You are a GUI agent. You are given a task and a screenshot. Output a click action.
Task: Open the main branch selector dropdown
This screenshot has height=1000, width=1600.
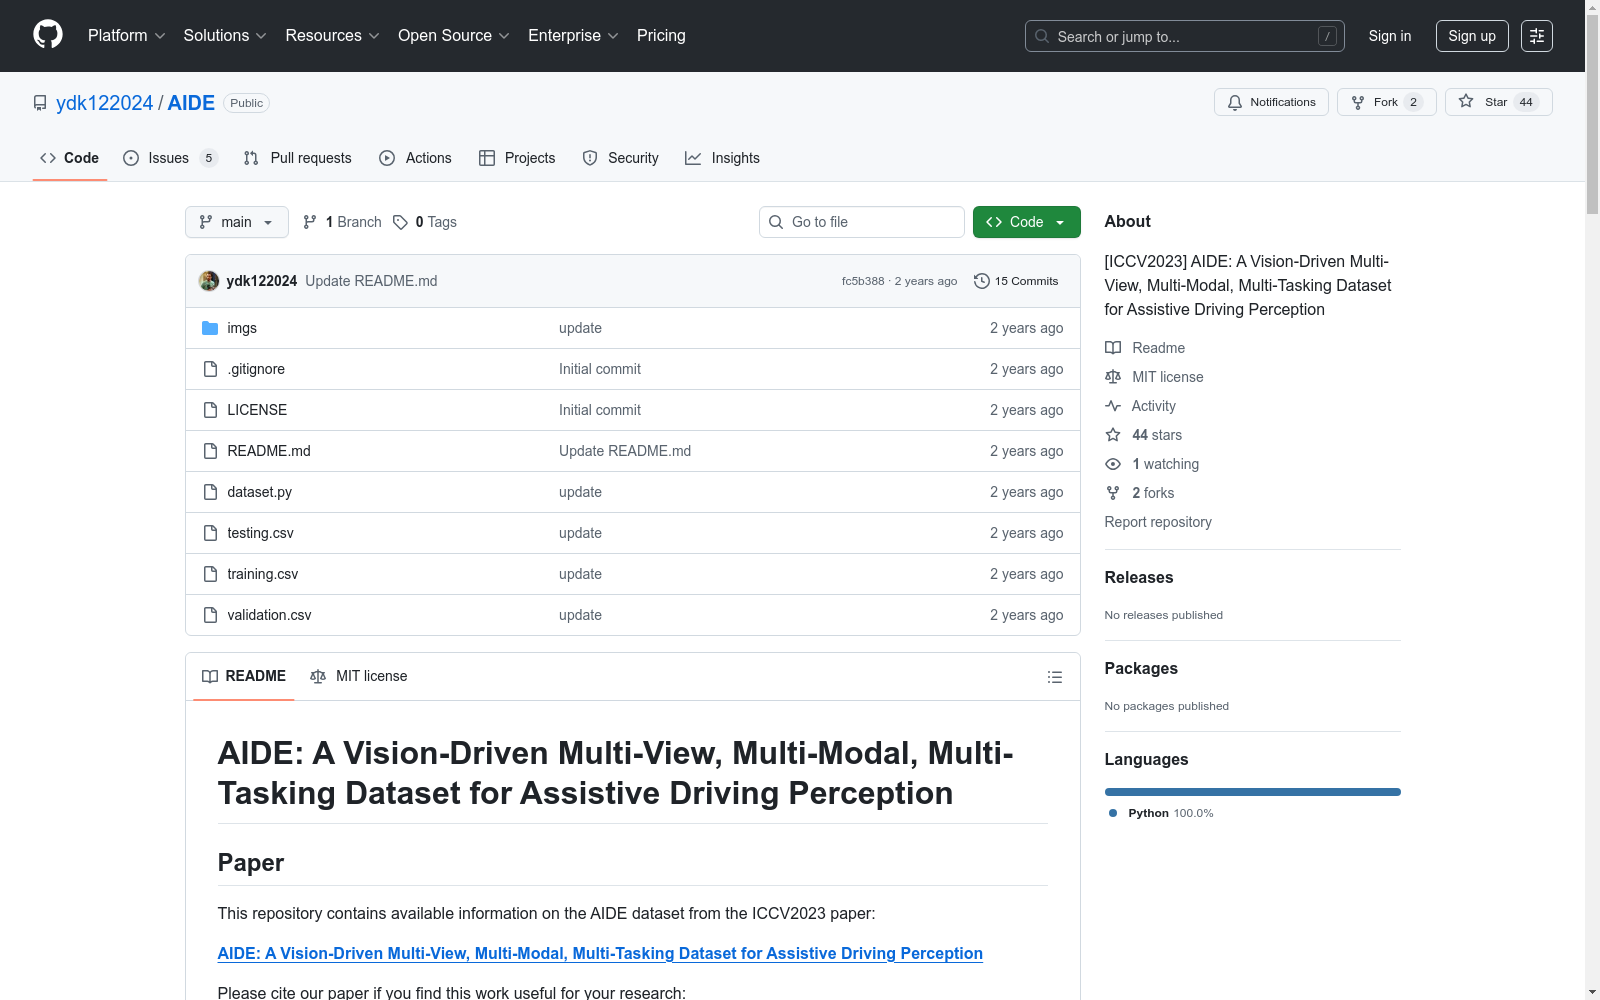tap(237, 222)
